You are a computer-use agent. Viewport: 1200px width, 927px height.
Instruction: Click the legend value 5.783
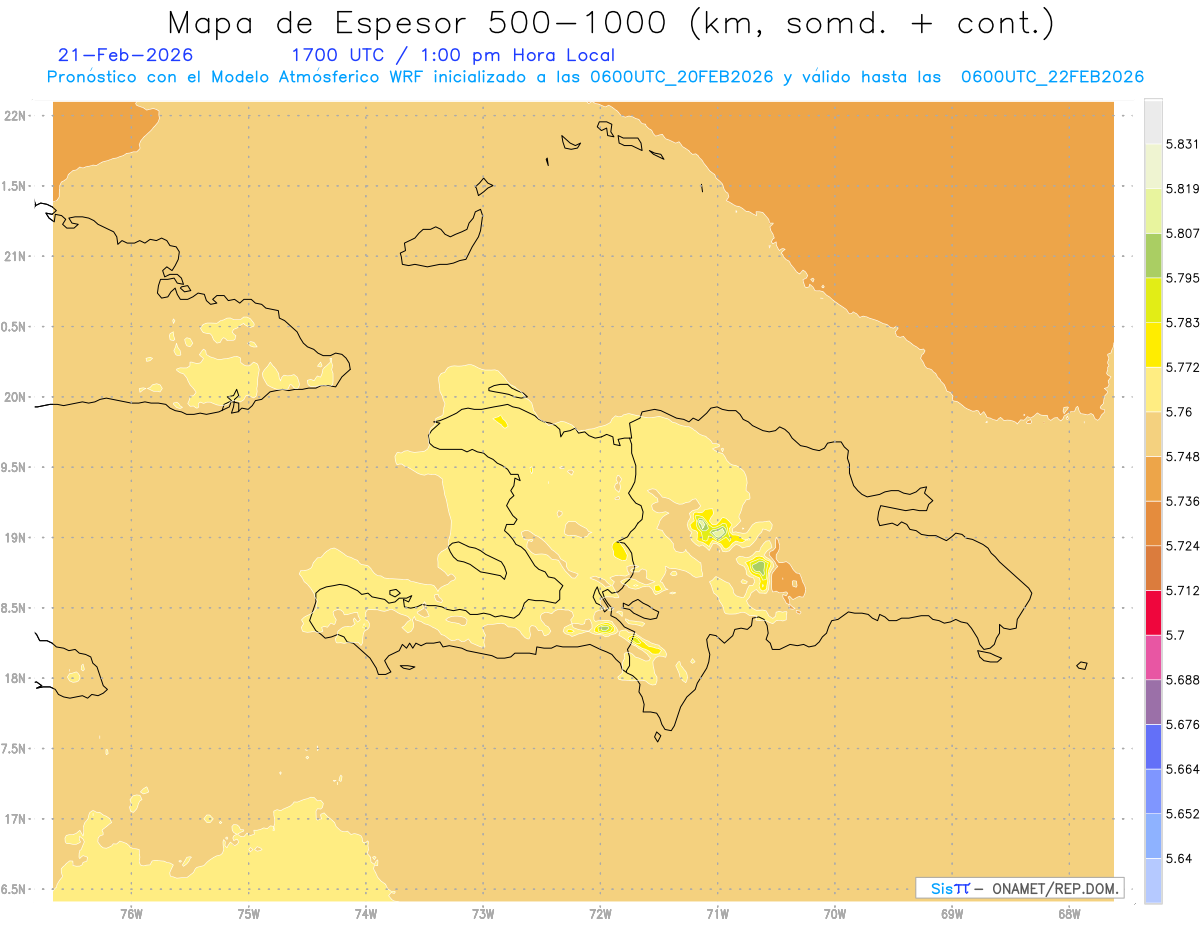[1182, 323]
